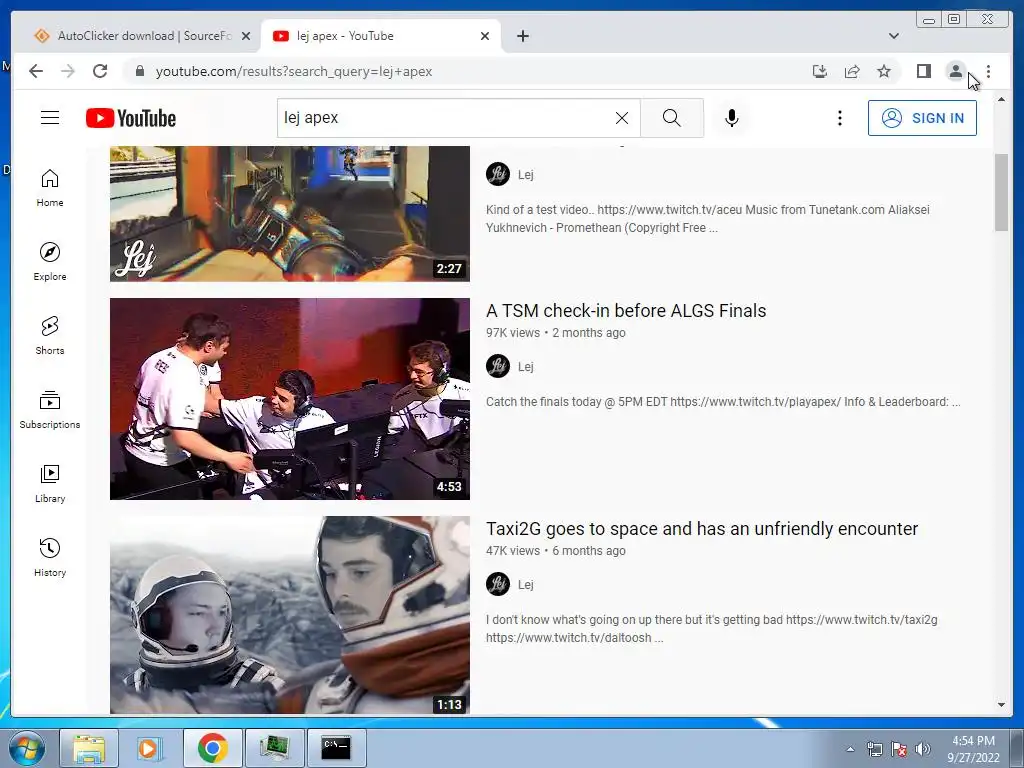Click the browser Back arrow
Viewport: 1024px width, 768px height.
[36, 71]
